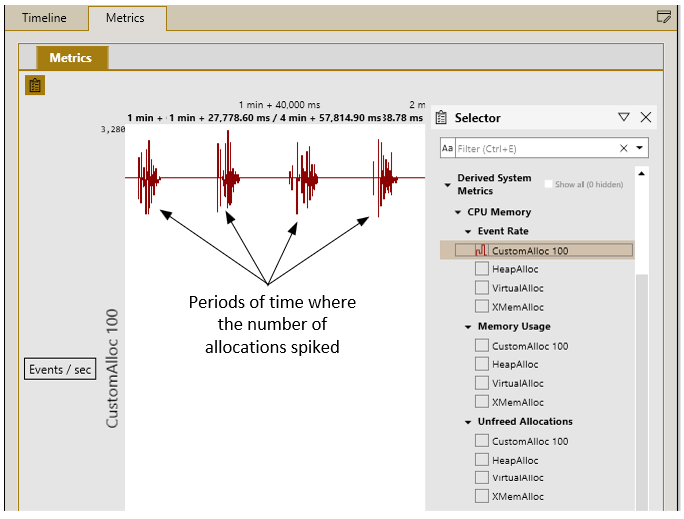
Task: Click the clipboard selector icon below Metrics
Action: click(35, 85)
